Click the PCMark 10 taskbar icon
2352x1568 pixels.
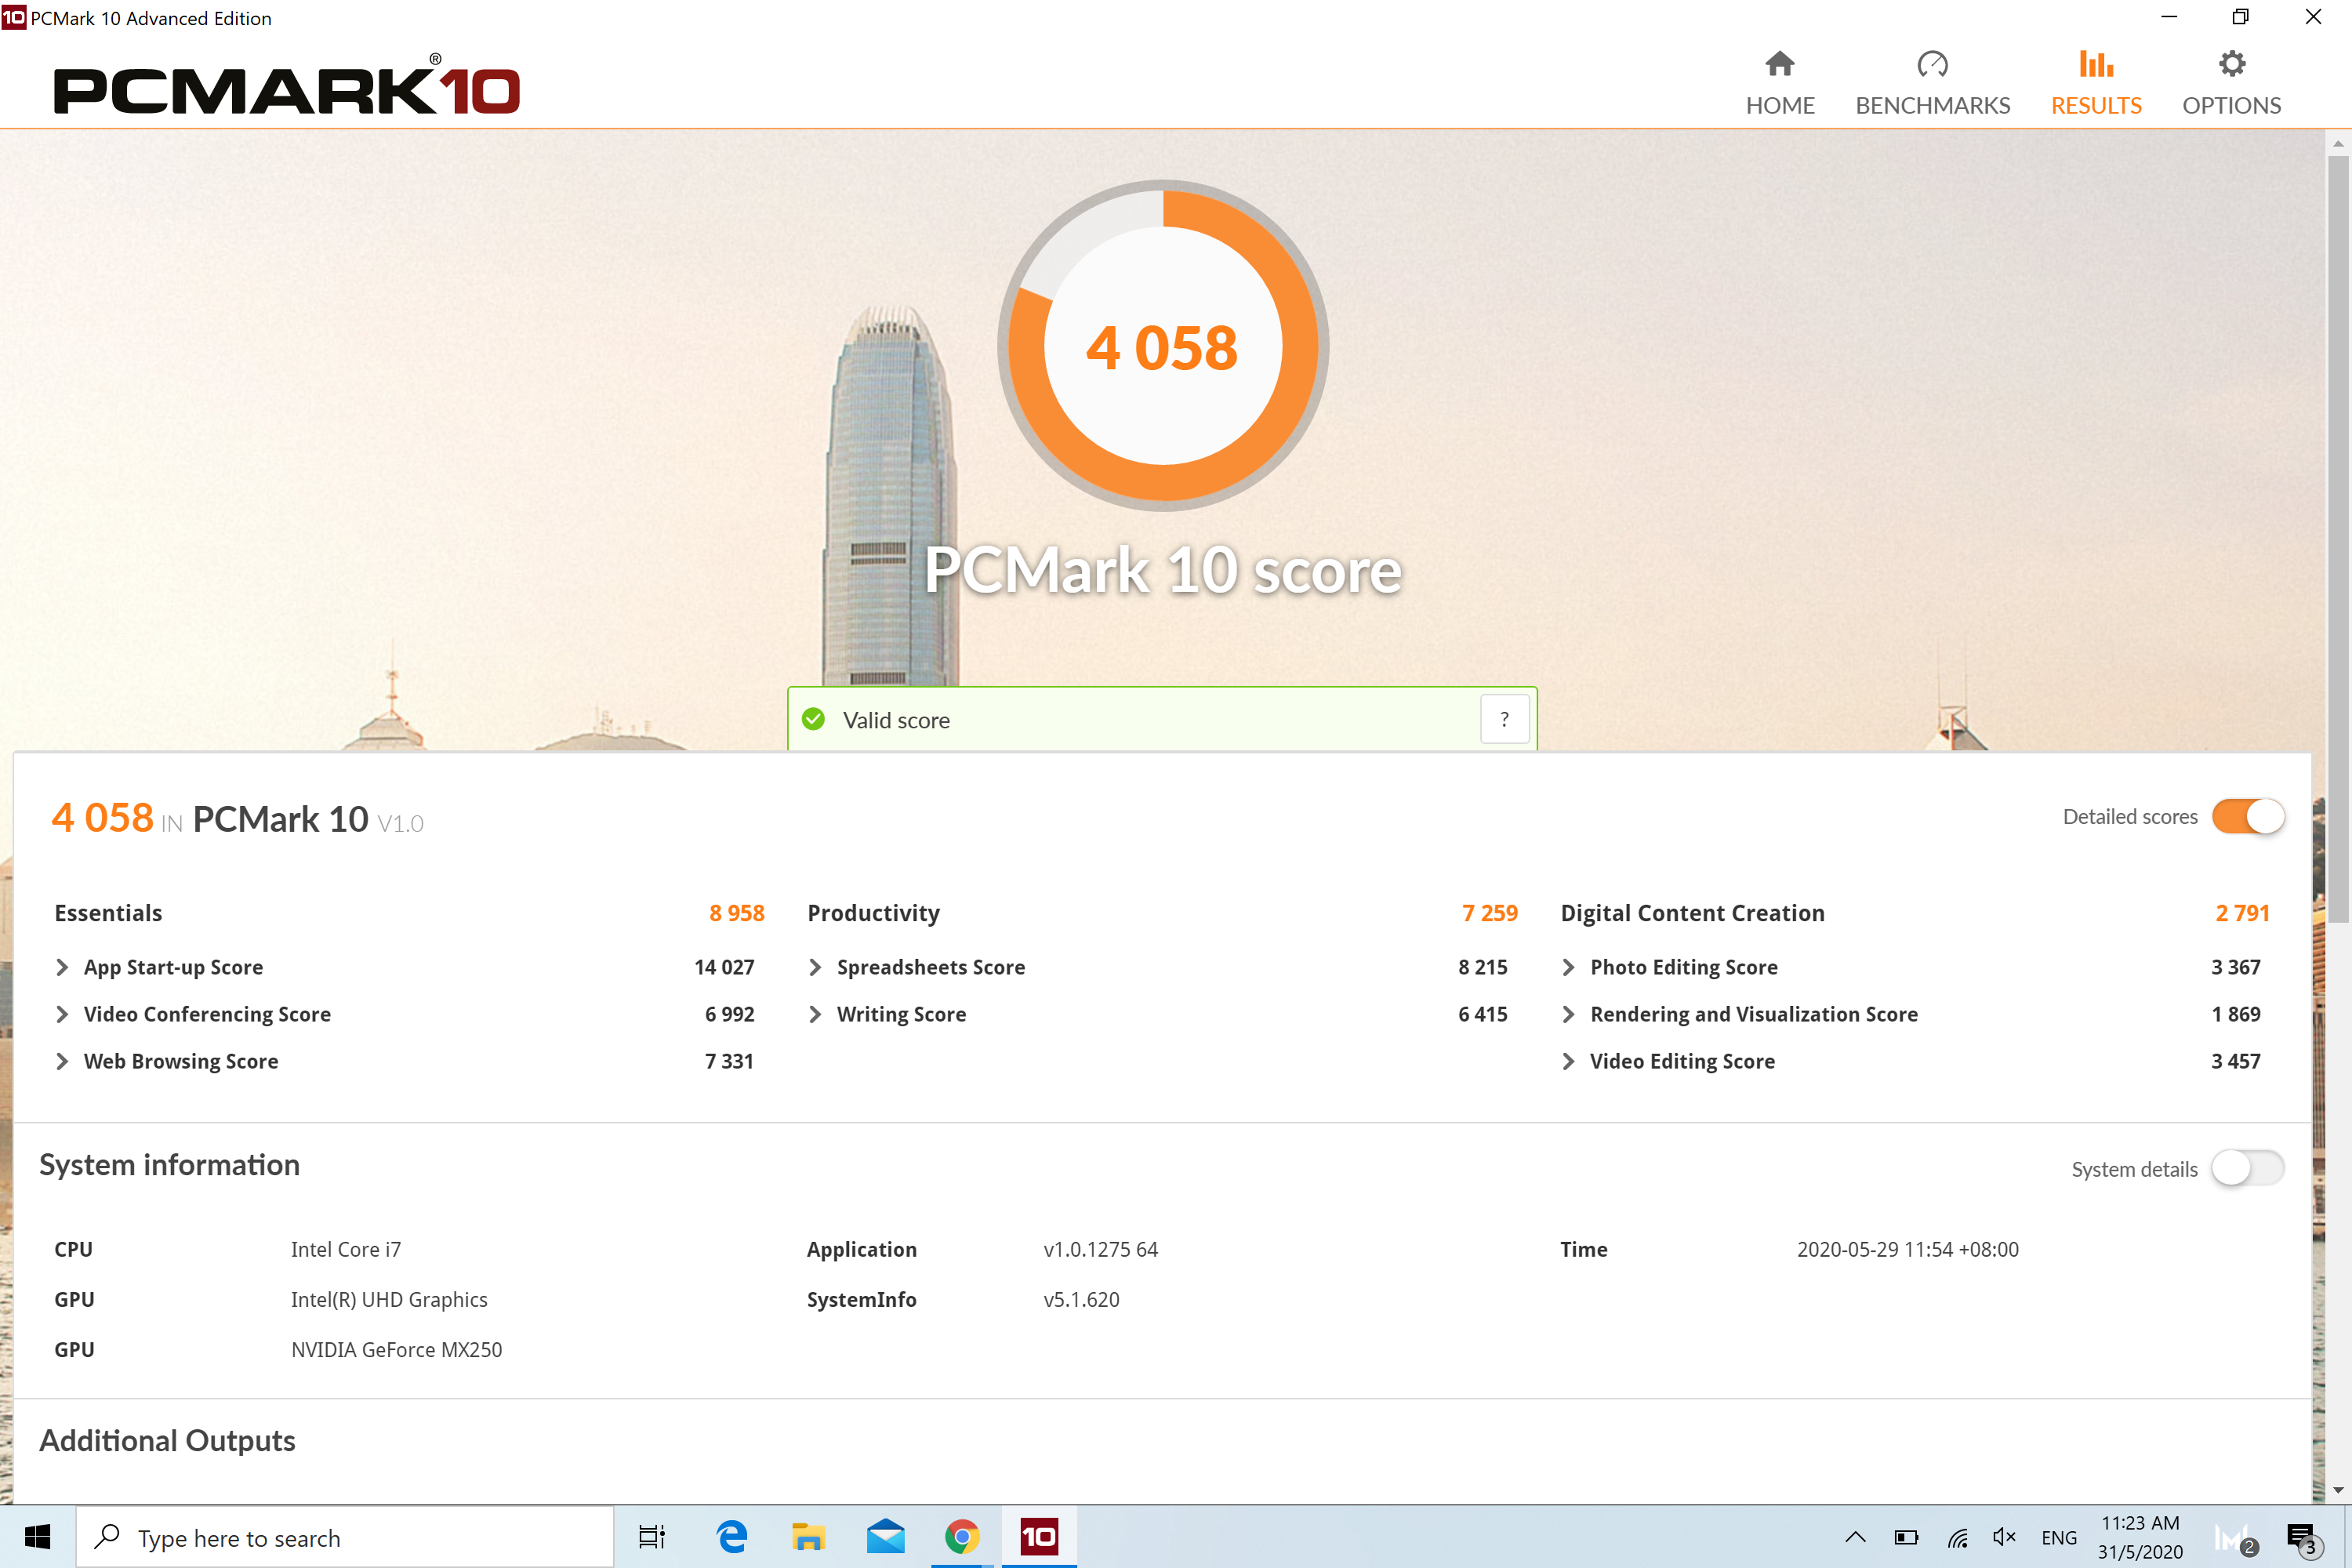click(x=1039, y=1537)
